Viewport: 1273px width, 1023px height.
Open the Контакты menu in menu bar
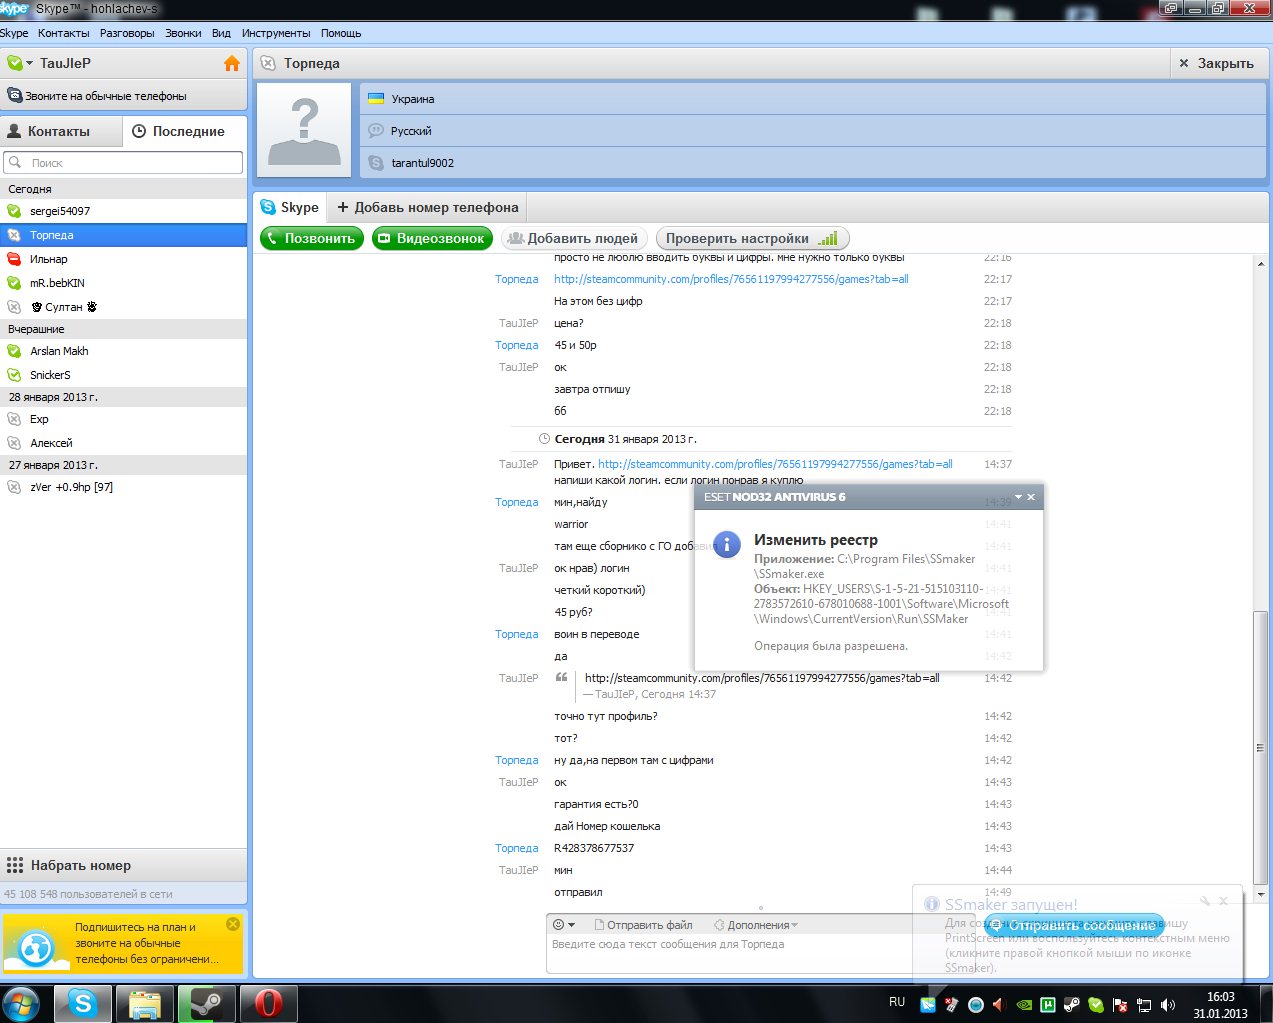point(63,33)
